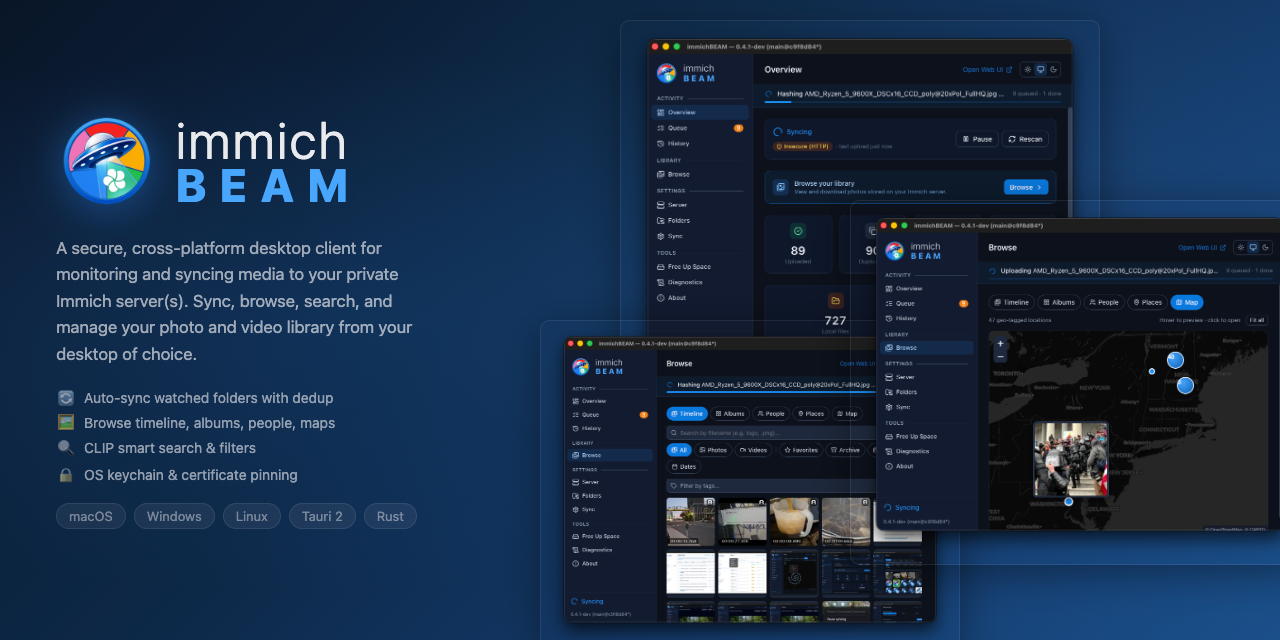Zoom in the map with the plus button

point(1000,343)
